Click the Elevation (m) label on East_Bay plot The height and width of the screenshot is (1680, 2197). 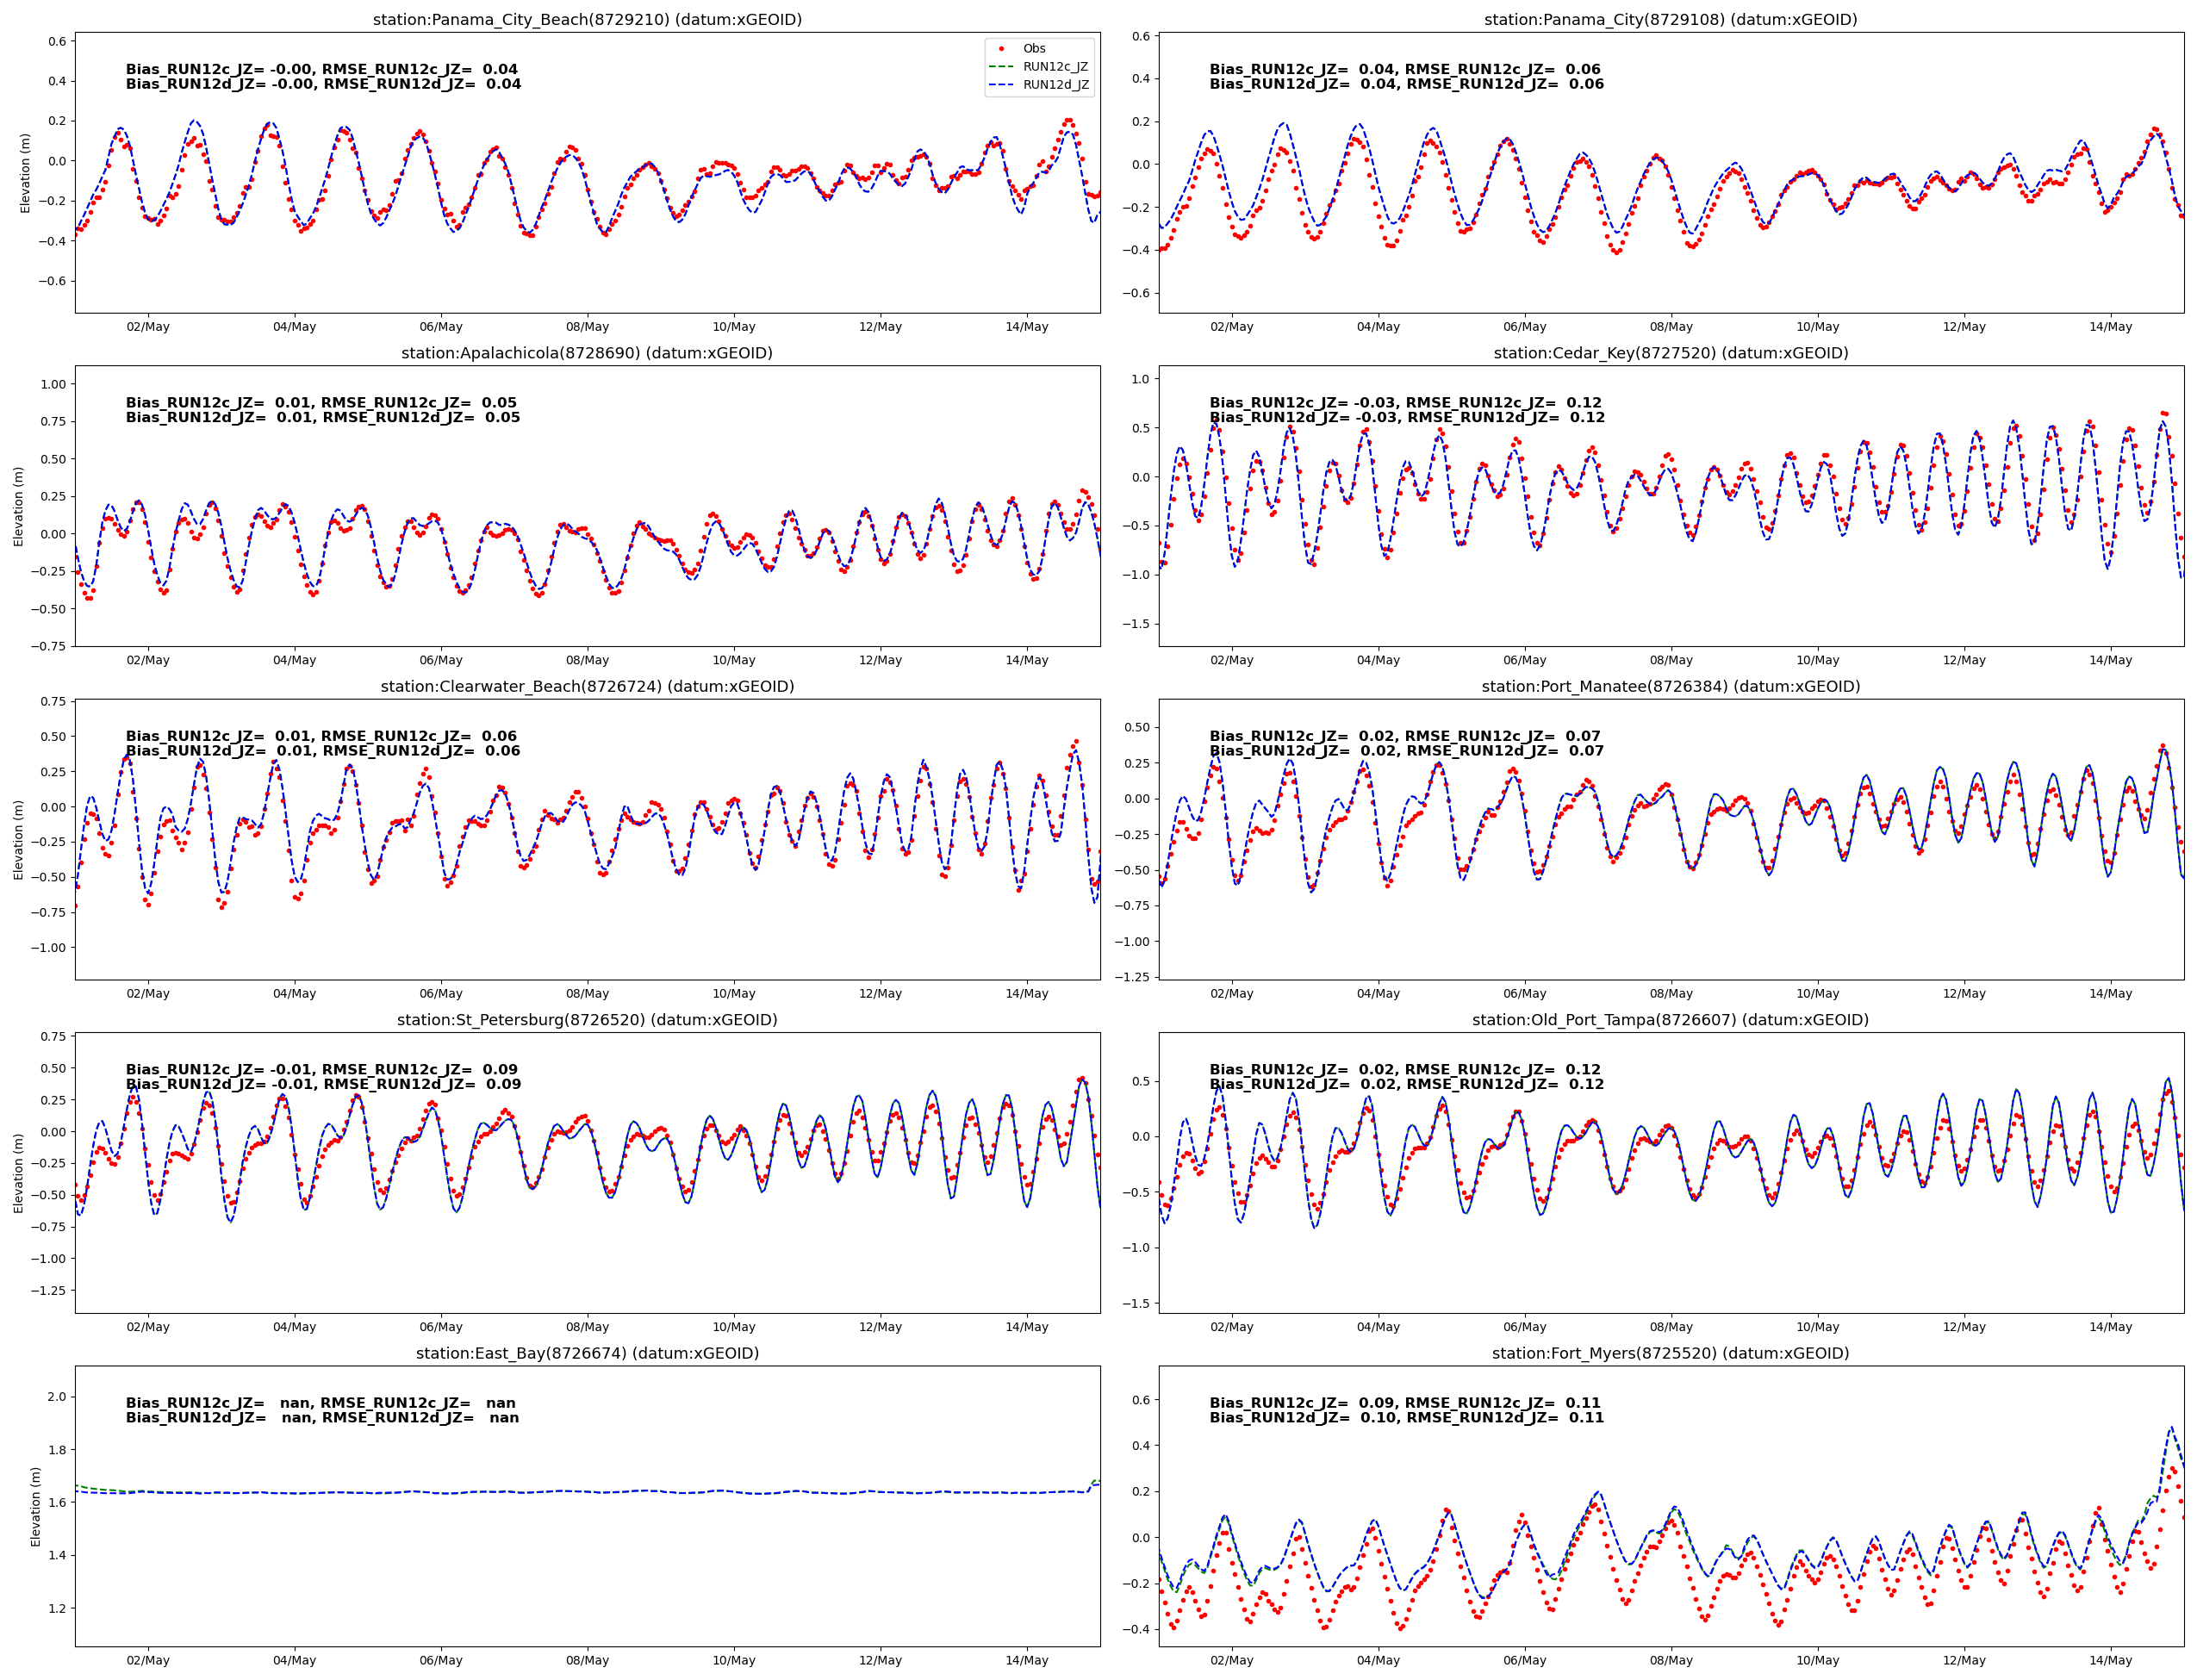pos(36,1506)
